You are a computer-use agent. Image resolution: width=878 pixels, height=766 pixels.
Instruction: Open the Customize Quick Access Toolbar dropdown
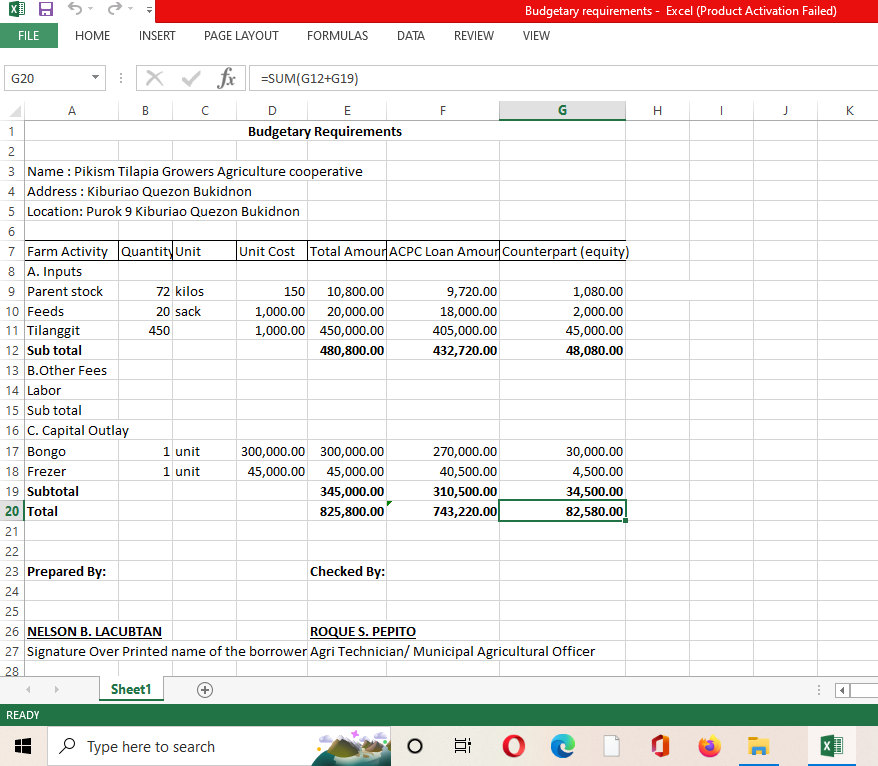[x=148, y=11]
